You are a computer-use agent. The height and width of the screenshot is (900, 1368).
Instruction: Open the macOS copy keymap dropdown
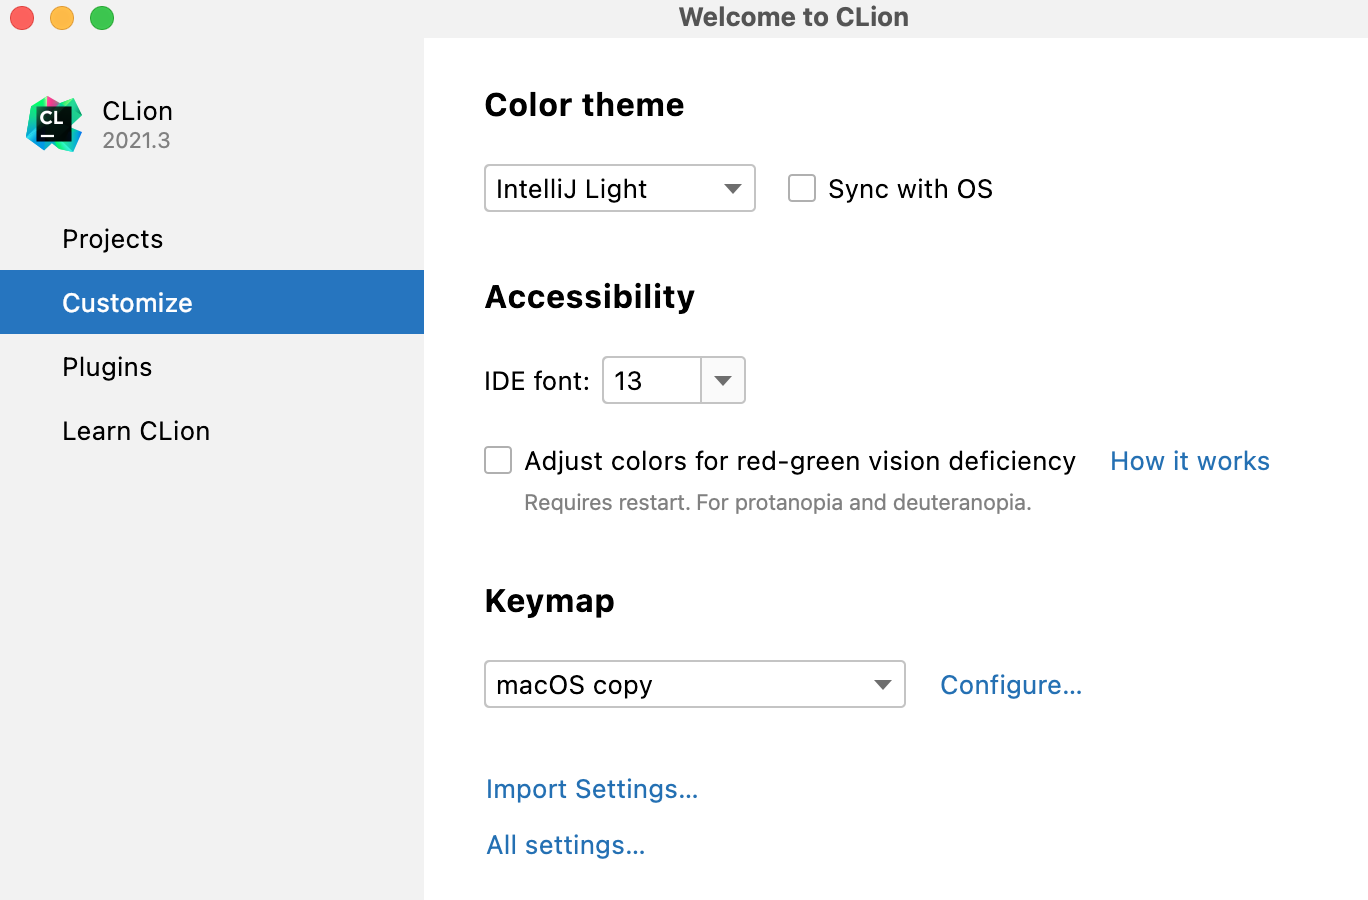point(881,684)
